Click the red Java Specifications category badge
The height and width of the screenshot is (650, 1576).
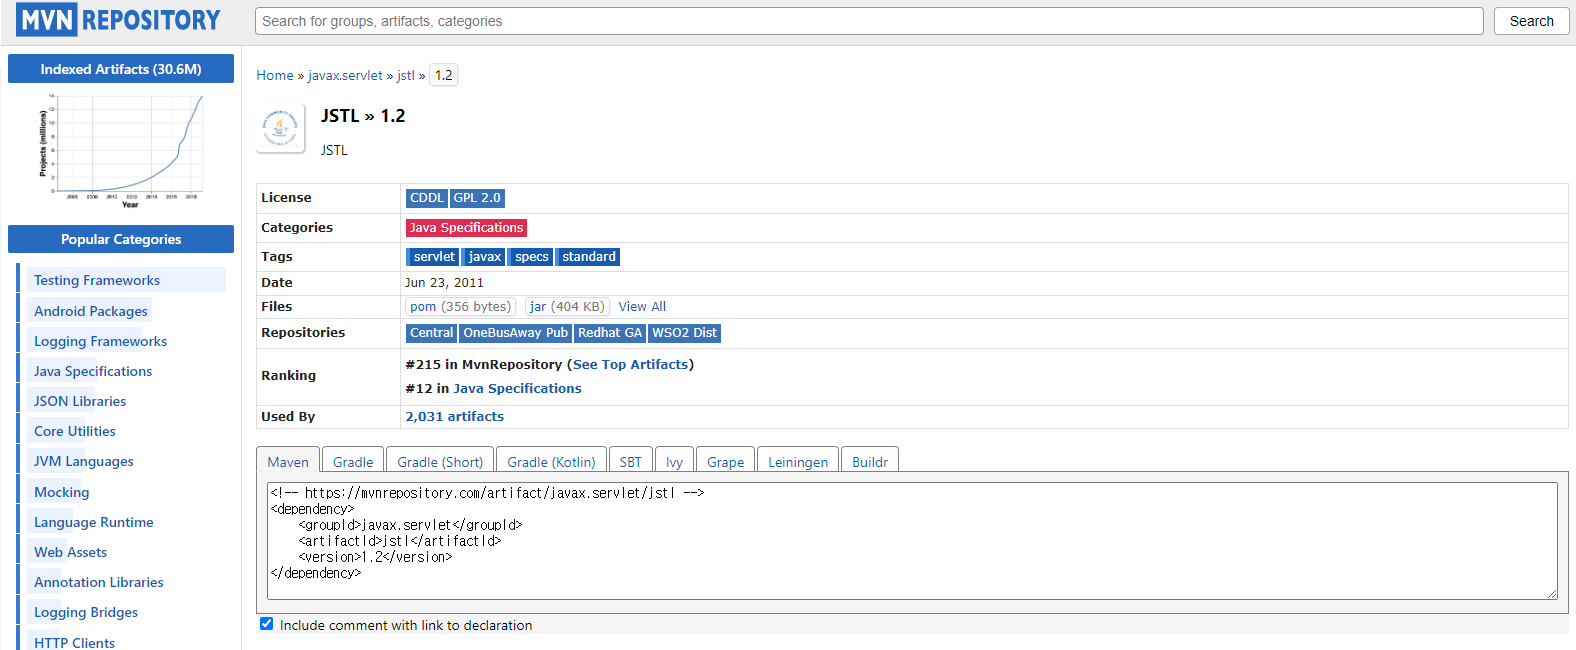click(466, 228)
